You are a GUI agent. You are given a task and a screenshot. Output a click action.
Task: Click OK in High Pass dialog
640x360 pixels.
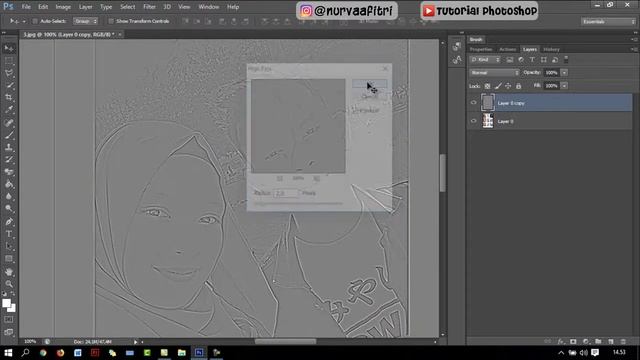click(x=369, y=84)
